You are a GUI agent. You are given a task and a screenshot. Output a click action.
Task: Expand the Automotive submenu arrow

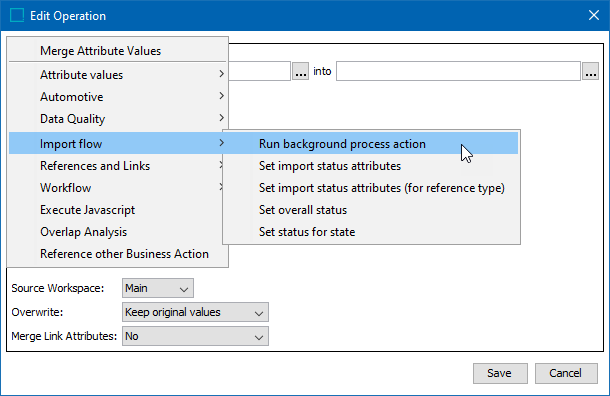coord(221,96)
